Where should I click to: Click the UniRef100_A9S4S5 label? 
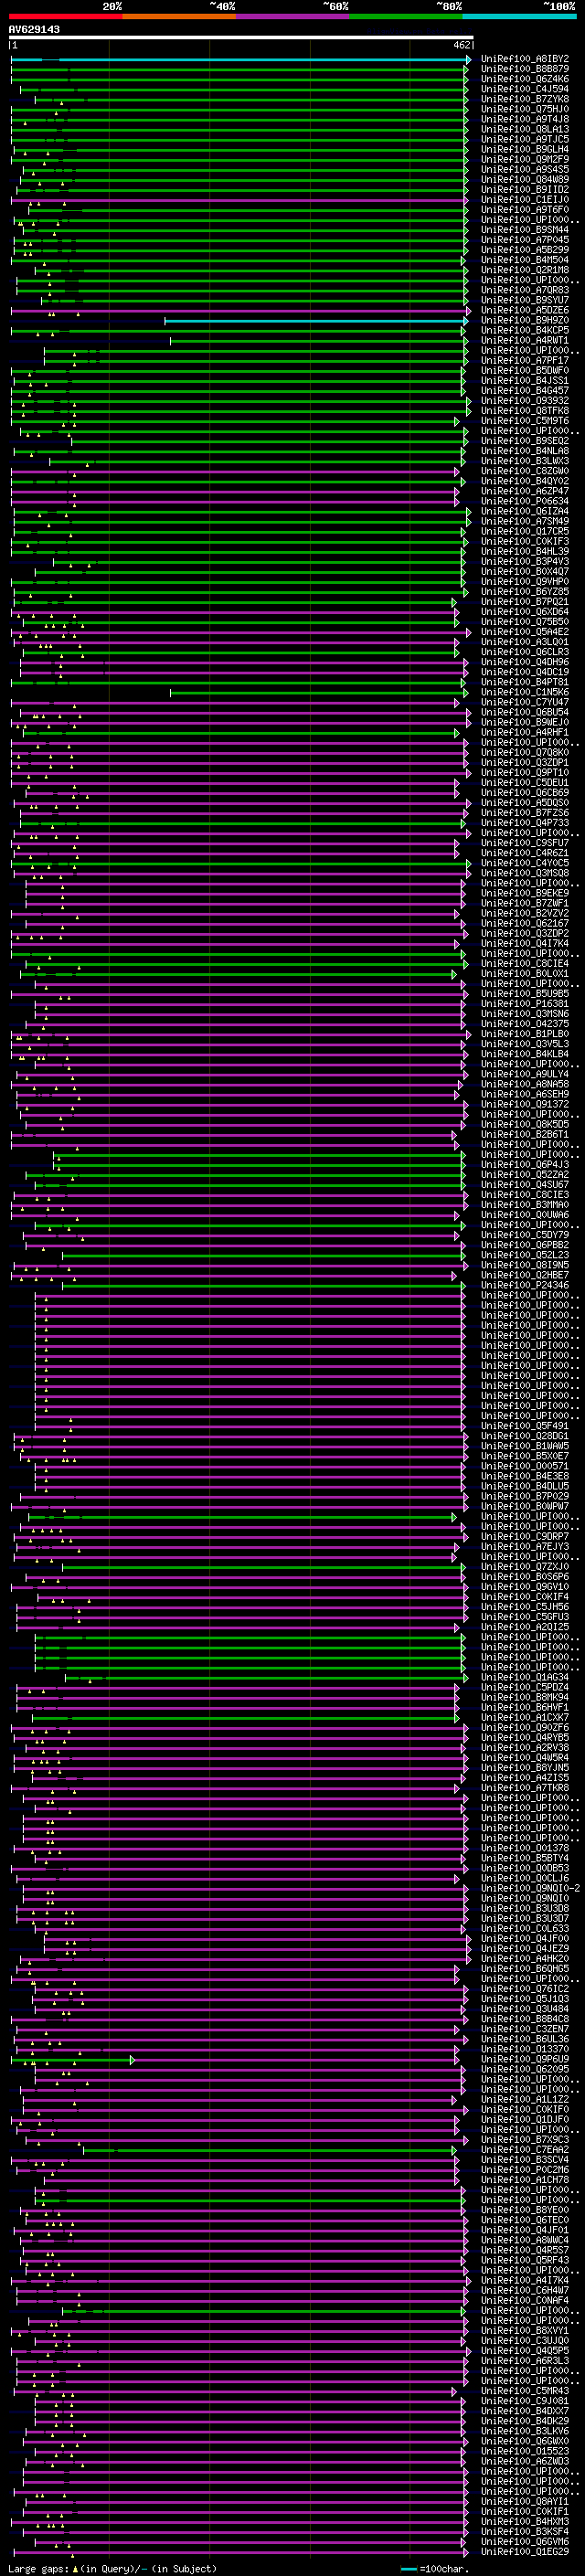[x=525, y=169]
